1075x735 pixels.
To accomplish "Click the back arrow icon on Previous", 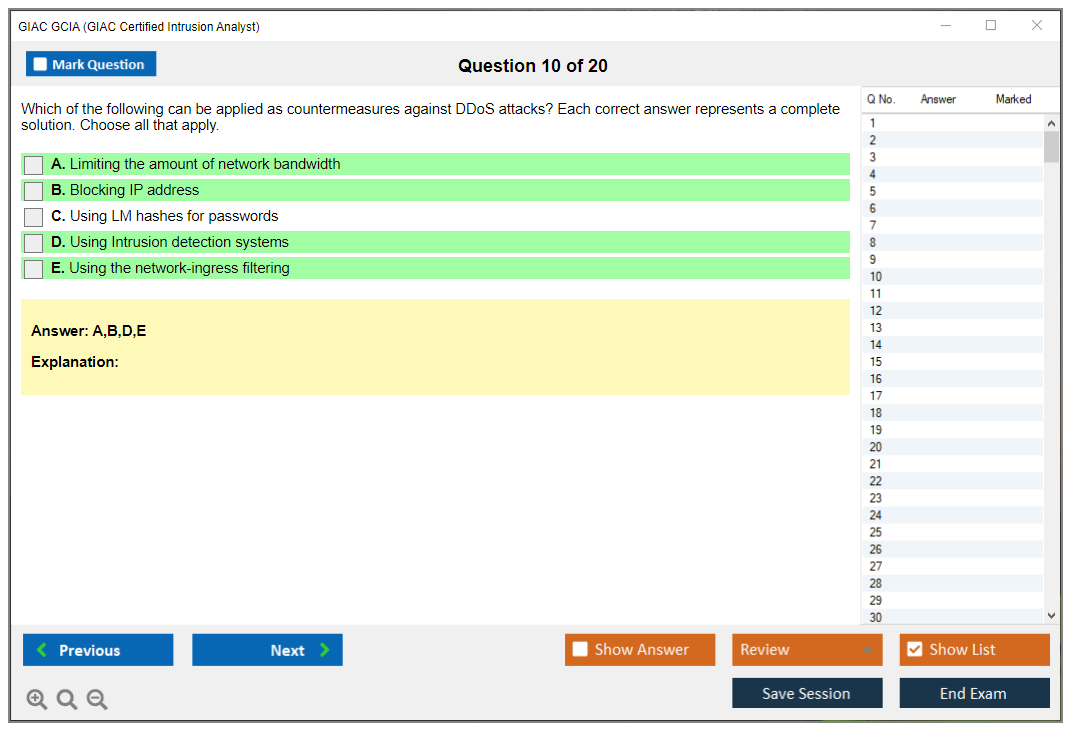I will [x=41, y=649].
